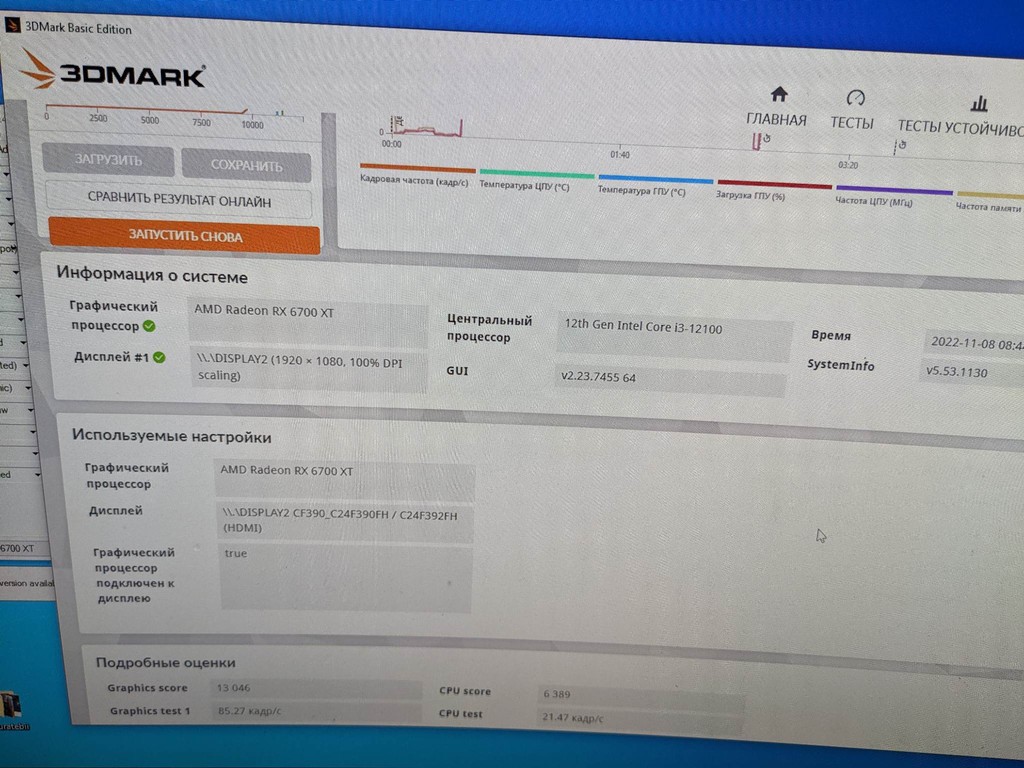Select the green Температура ЦПУ legend bar
Image resolution: width=1024 pixels, height=768 pixels.
[537, 174]
